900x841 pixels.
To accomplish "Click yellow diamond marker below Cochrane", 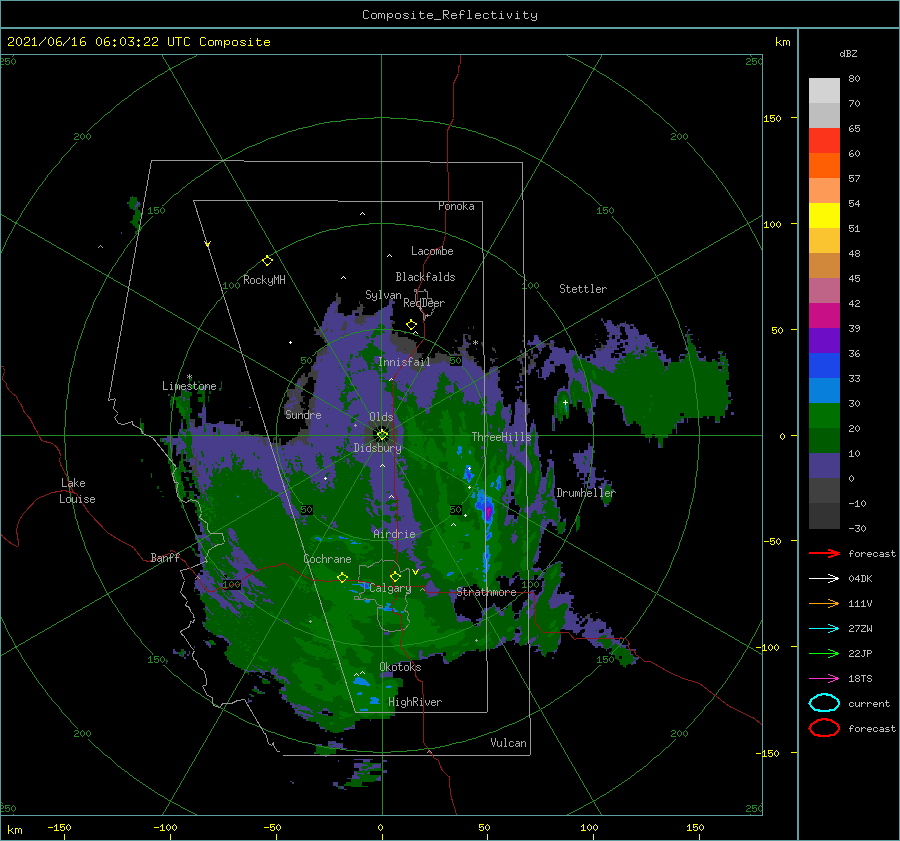I will 342,577.
